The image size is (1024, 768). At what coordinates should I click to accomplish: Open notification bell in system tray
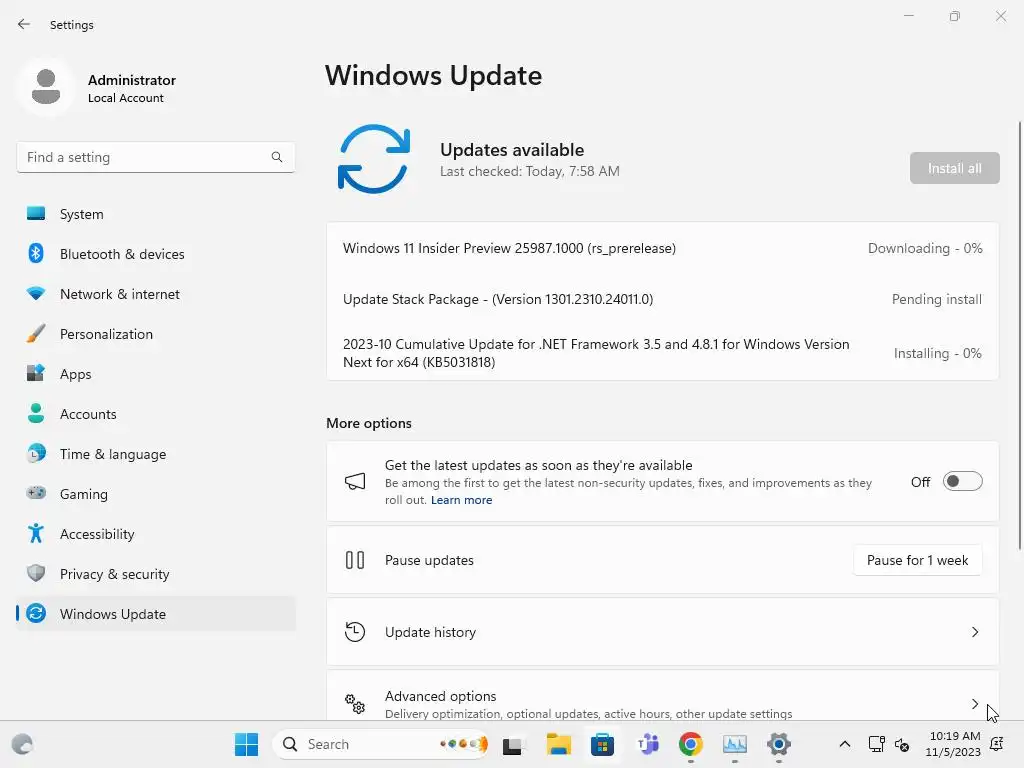(x=997, y=744)
